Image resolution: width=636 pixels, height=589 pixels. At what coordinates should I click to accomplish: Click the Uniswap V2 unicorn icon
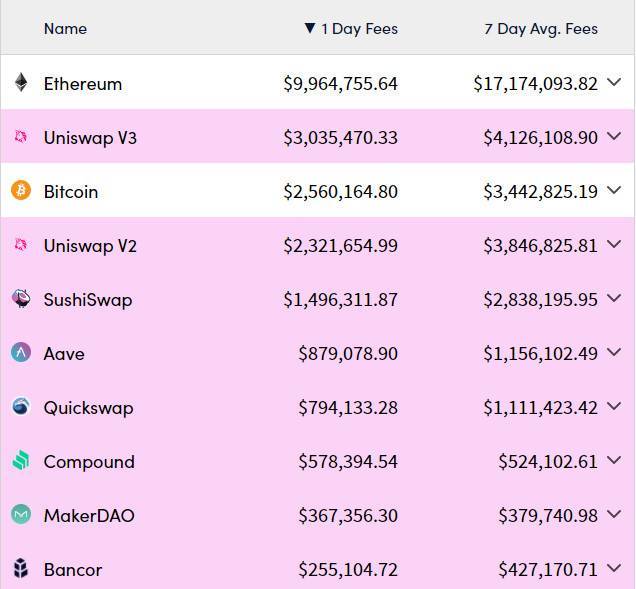(x=21, y=245)
